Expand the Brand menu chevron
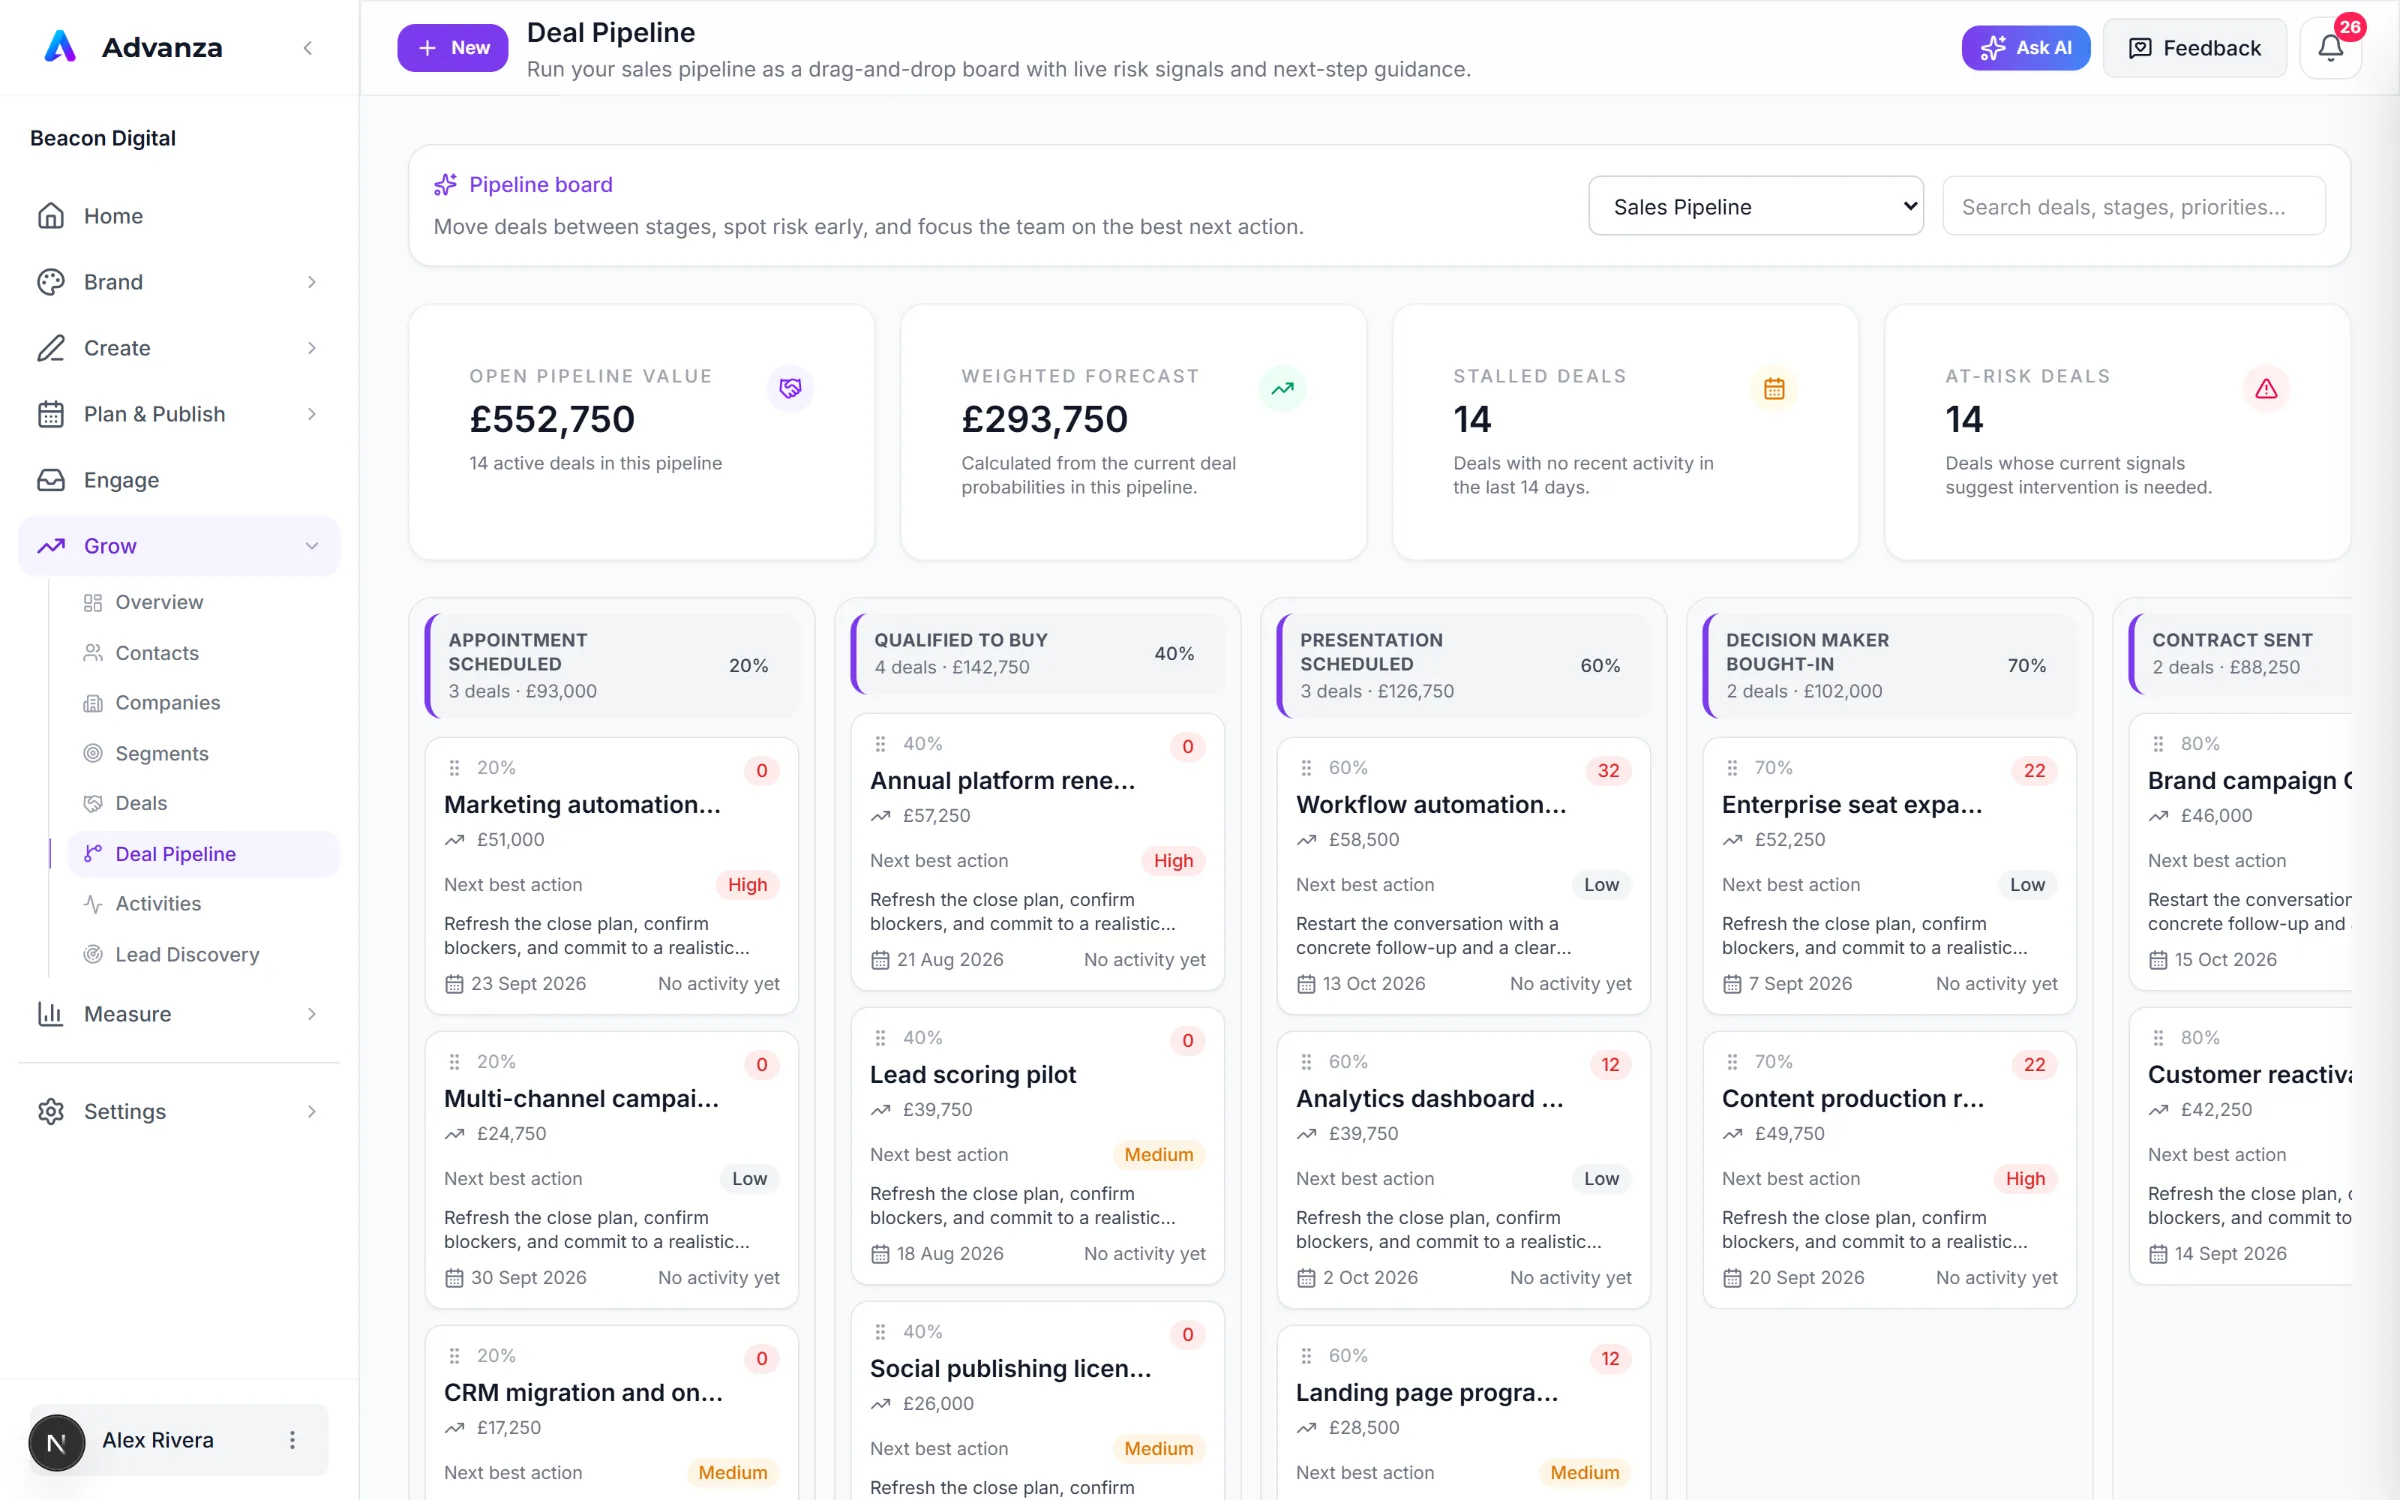Screen dimensions: 2400x1500 [x=312, y=282]
